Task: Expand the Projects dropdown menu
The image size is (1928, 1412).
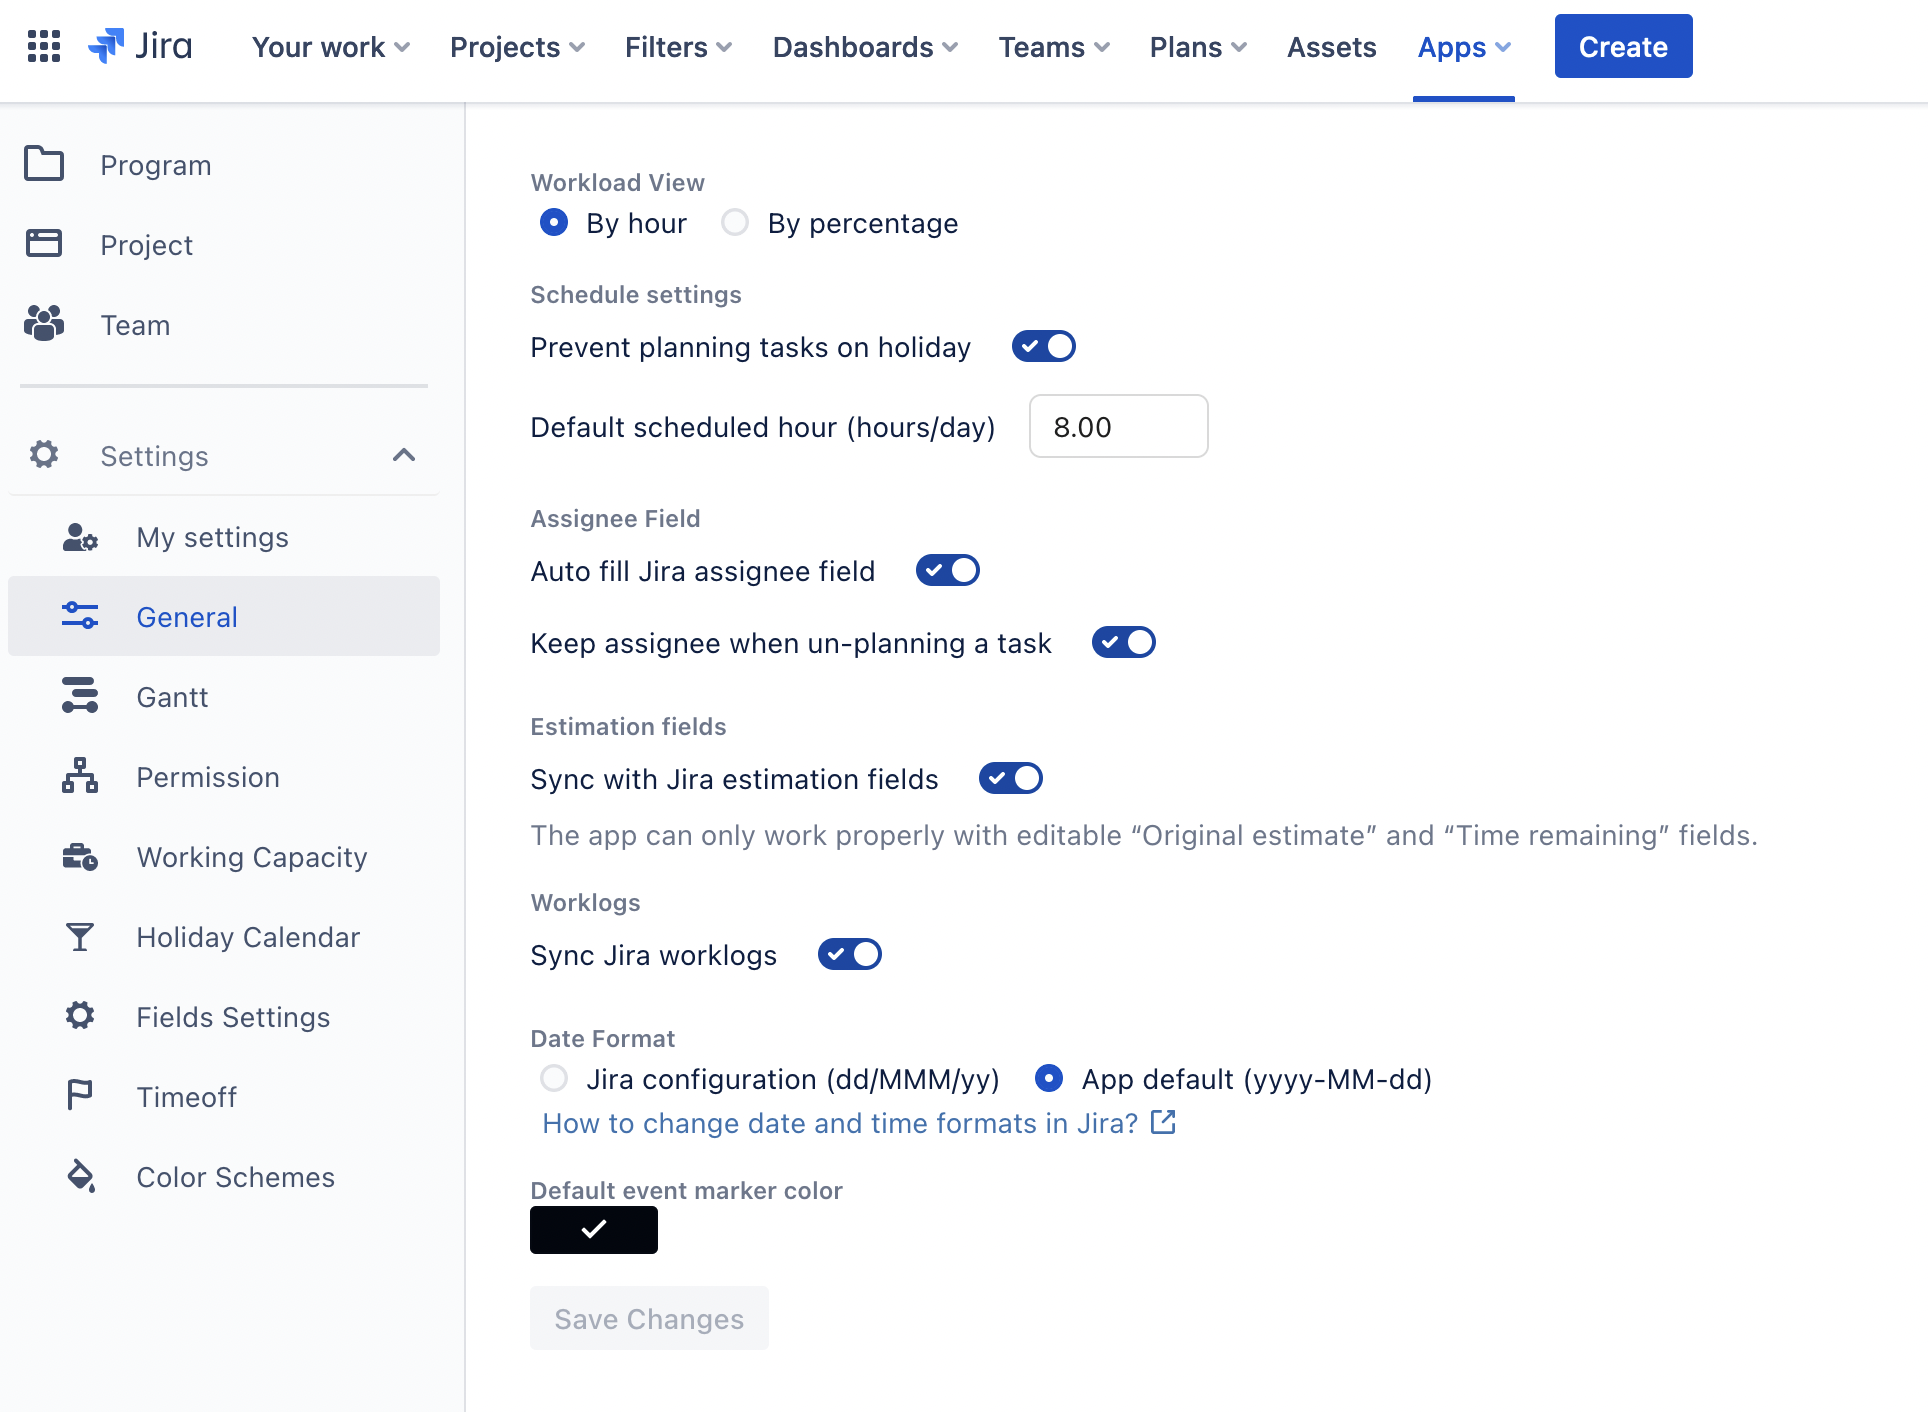Action: pos(517,47)
